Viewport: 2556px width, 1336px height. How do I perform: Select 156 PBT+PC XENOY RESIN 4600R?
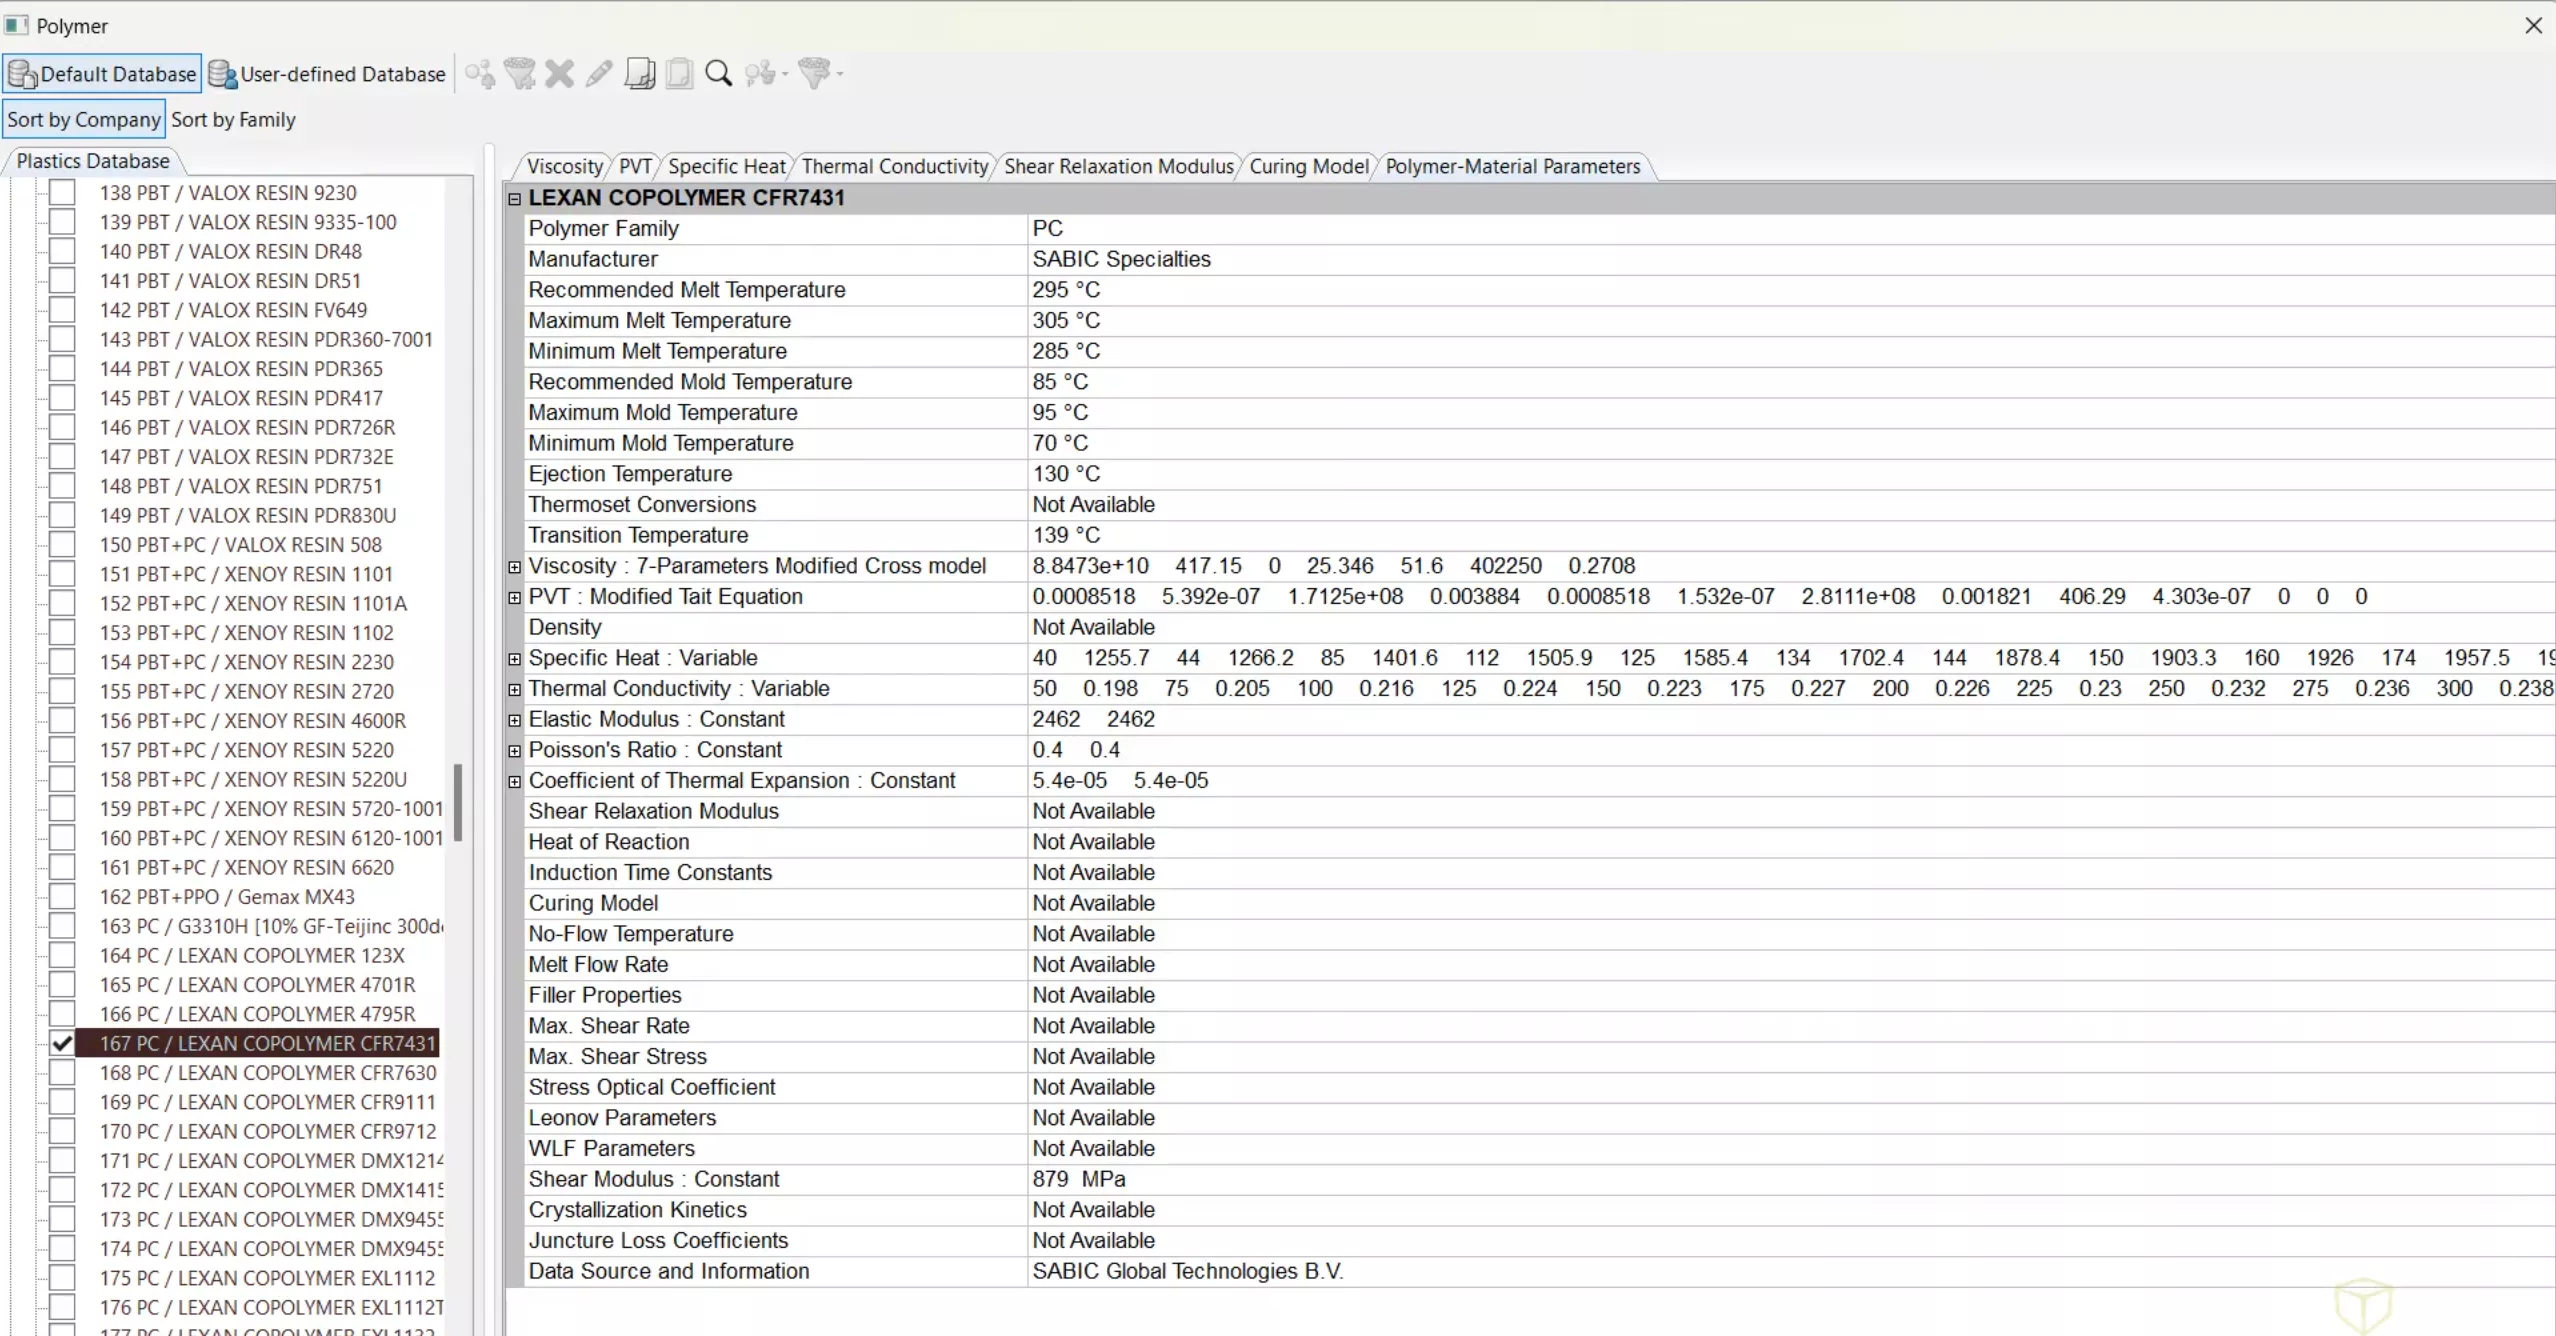253,720
